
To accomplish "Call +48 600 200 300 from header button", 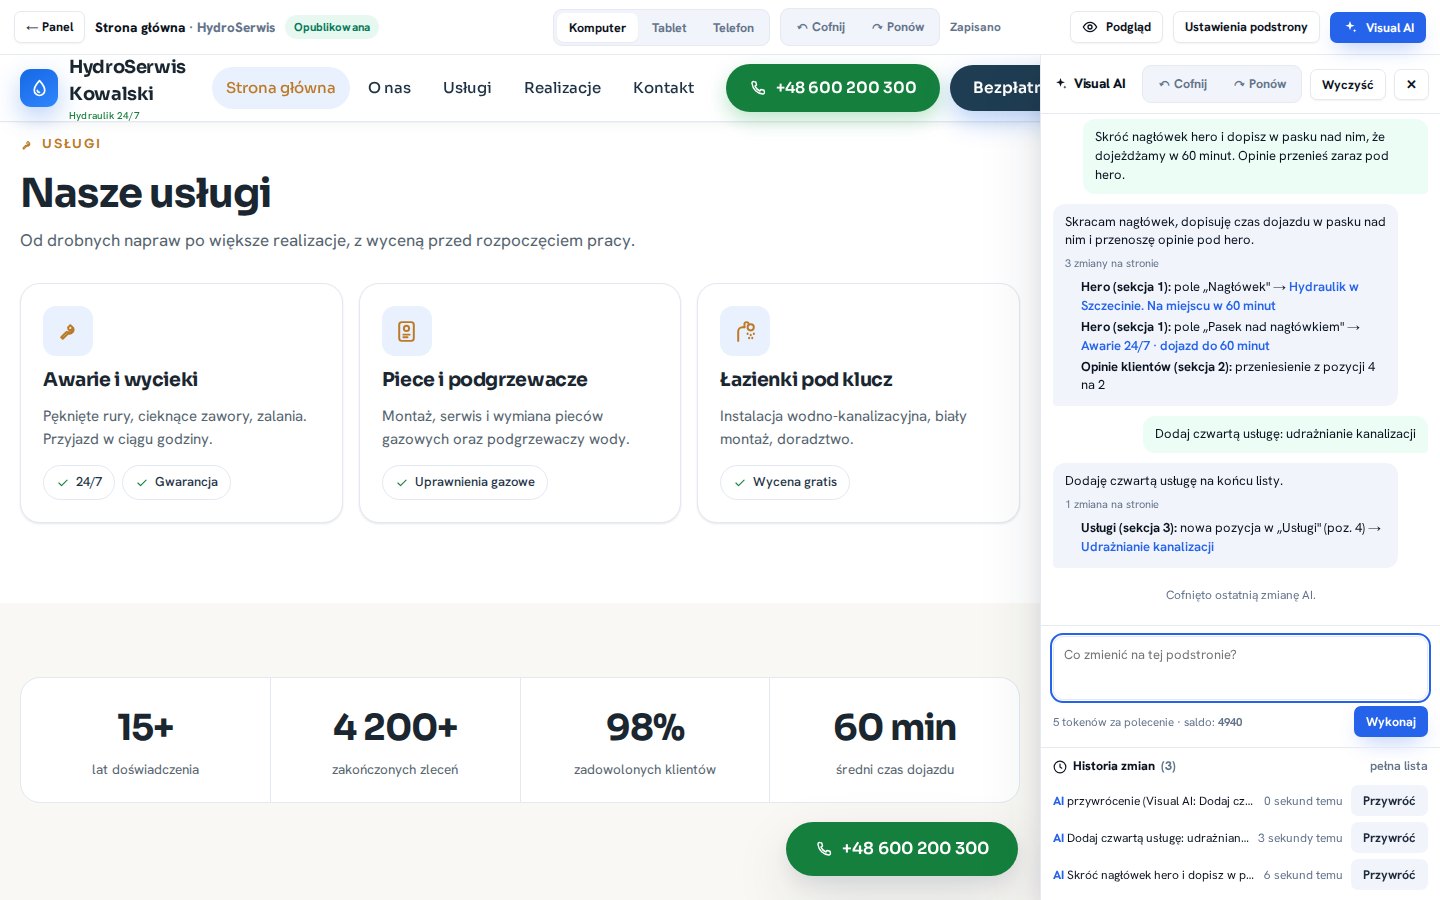I will 833,88.
